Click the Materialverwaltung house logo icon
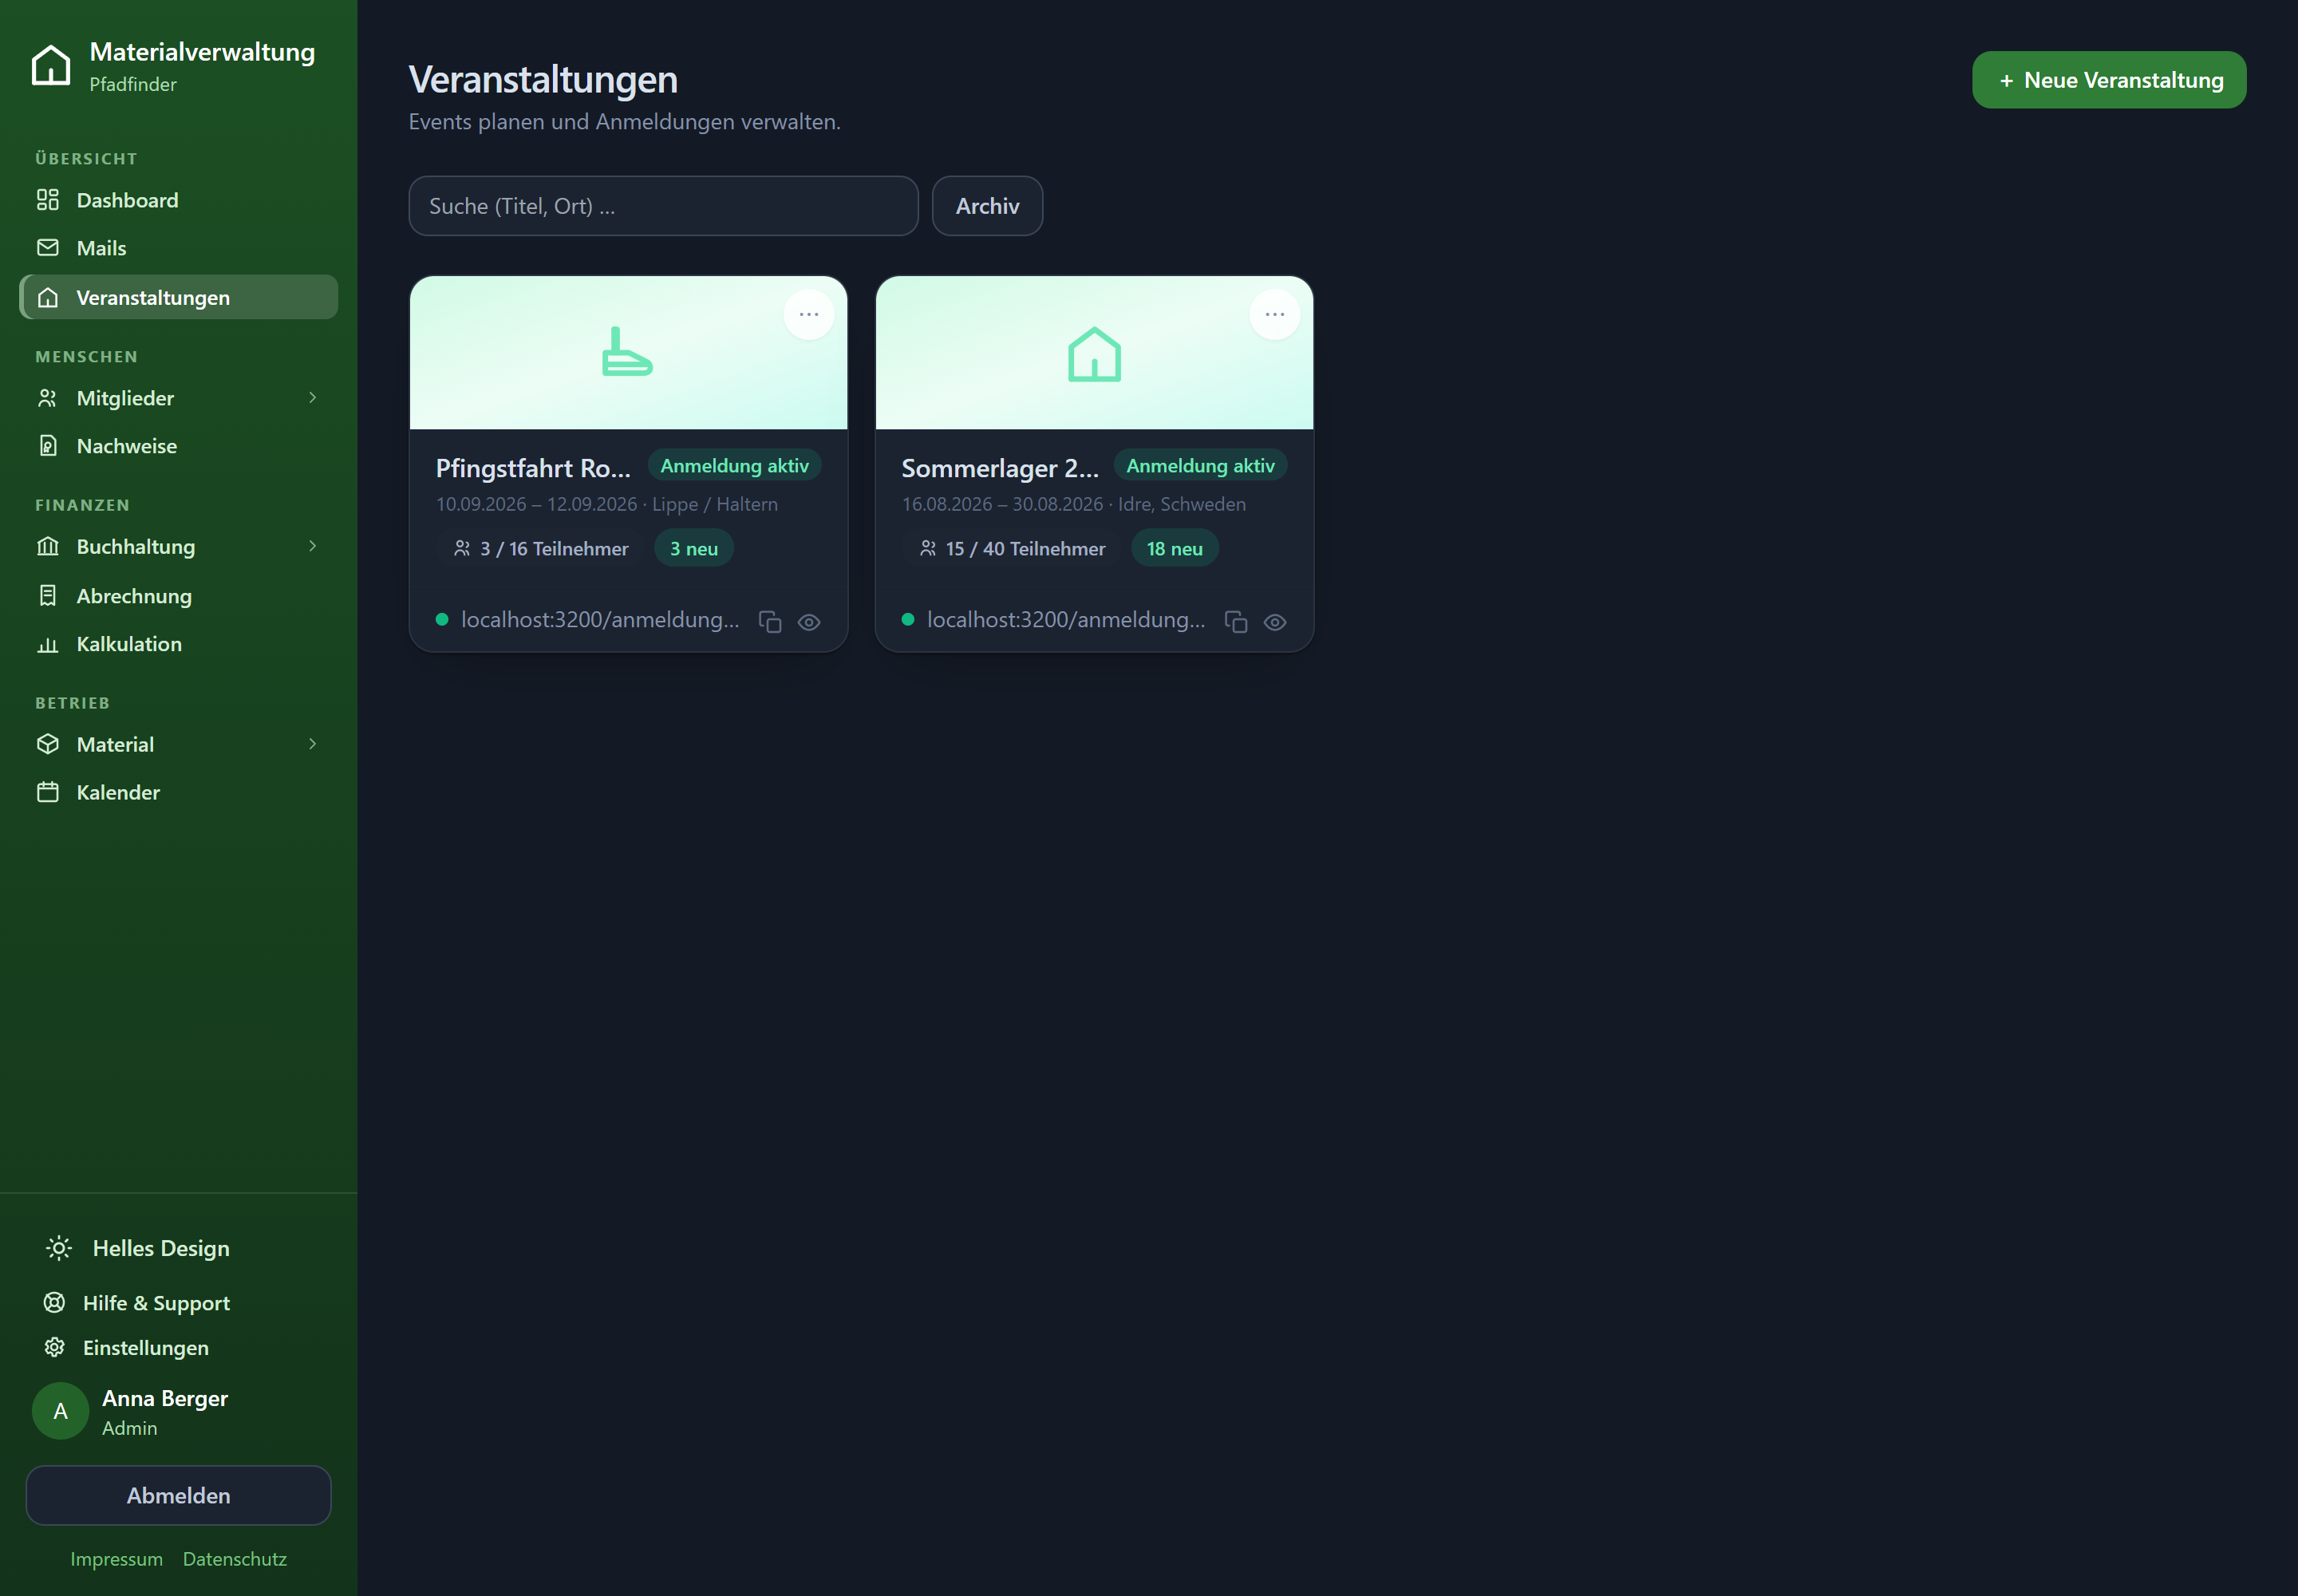Screen dimensions: 2298x1596 click(51, 66)
